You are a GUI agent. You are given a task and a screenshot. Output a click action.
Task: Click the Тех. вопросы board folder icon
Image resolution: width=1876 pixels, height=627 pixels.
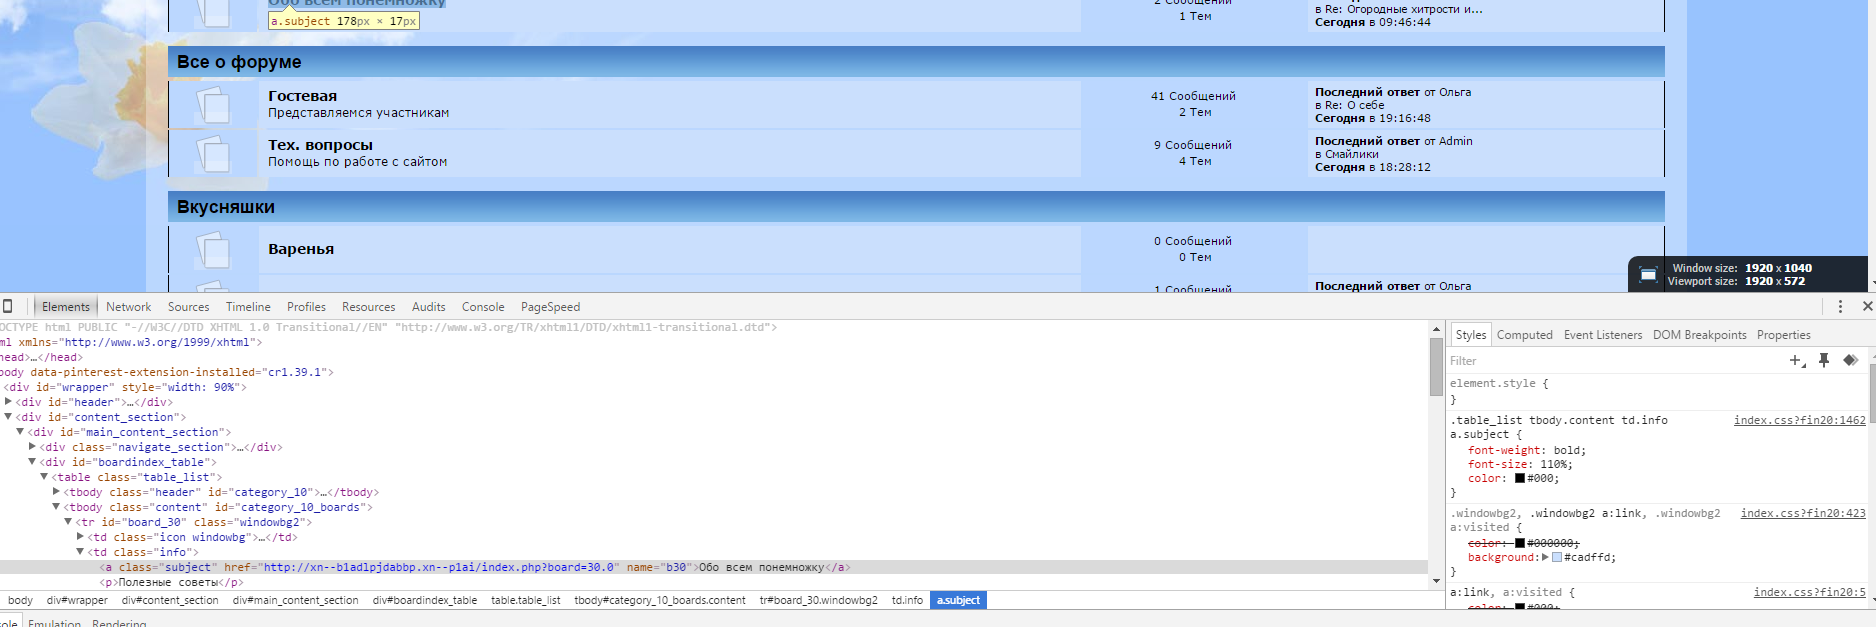(x=212, y=154)
